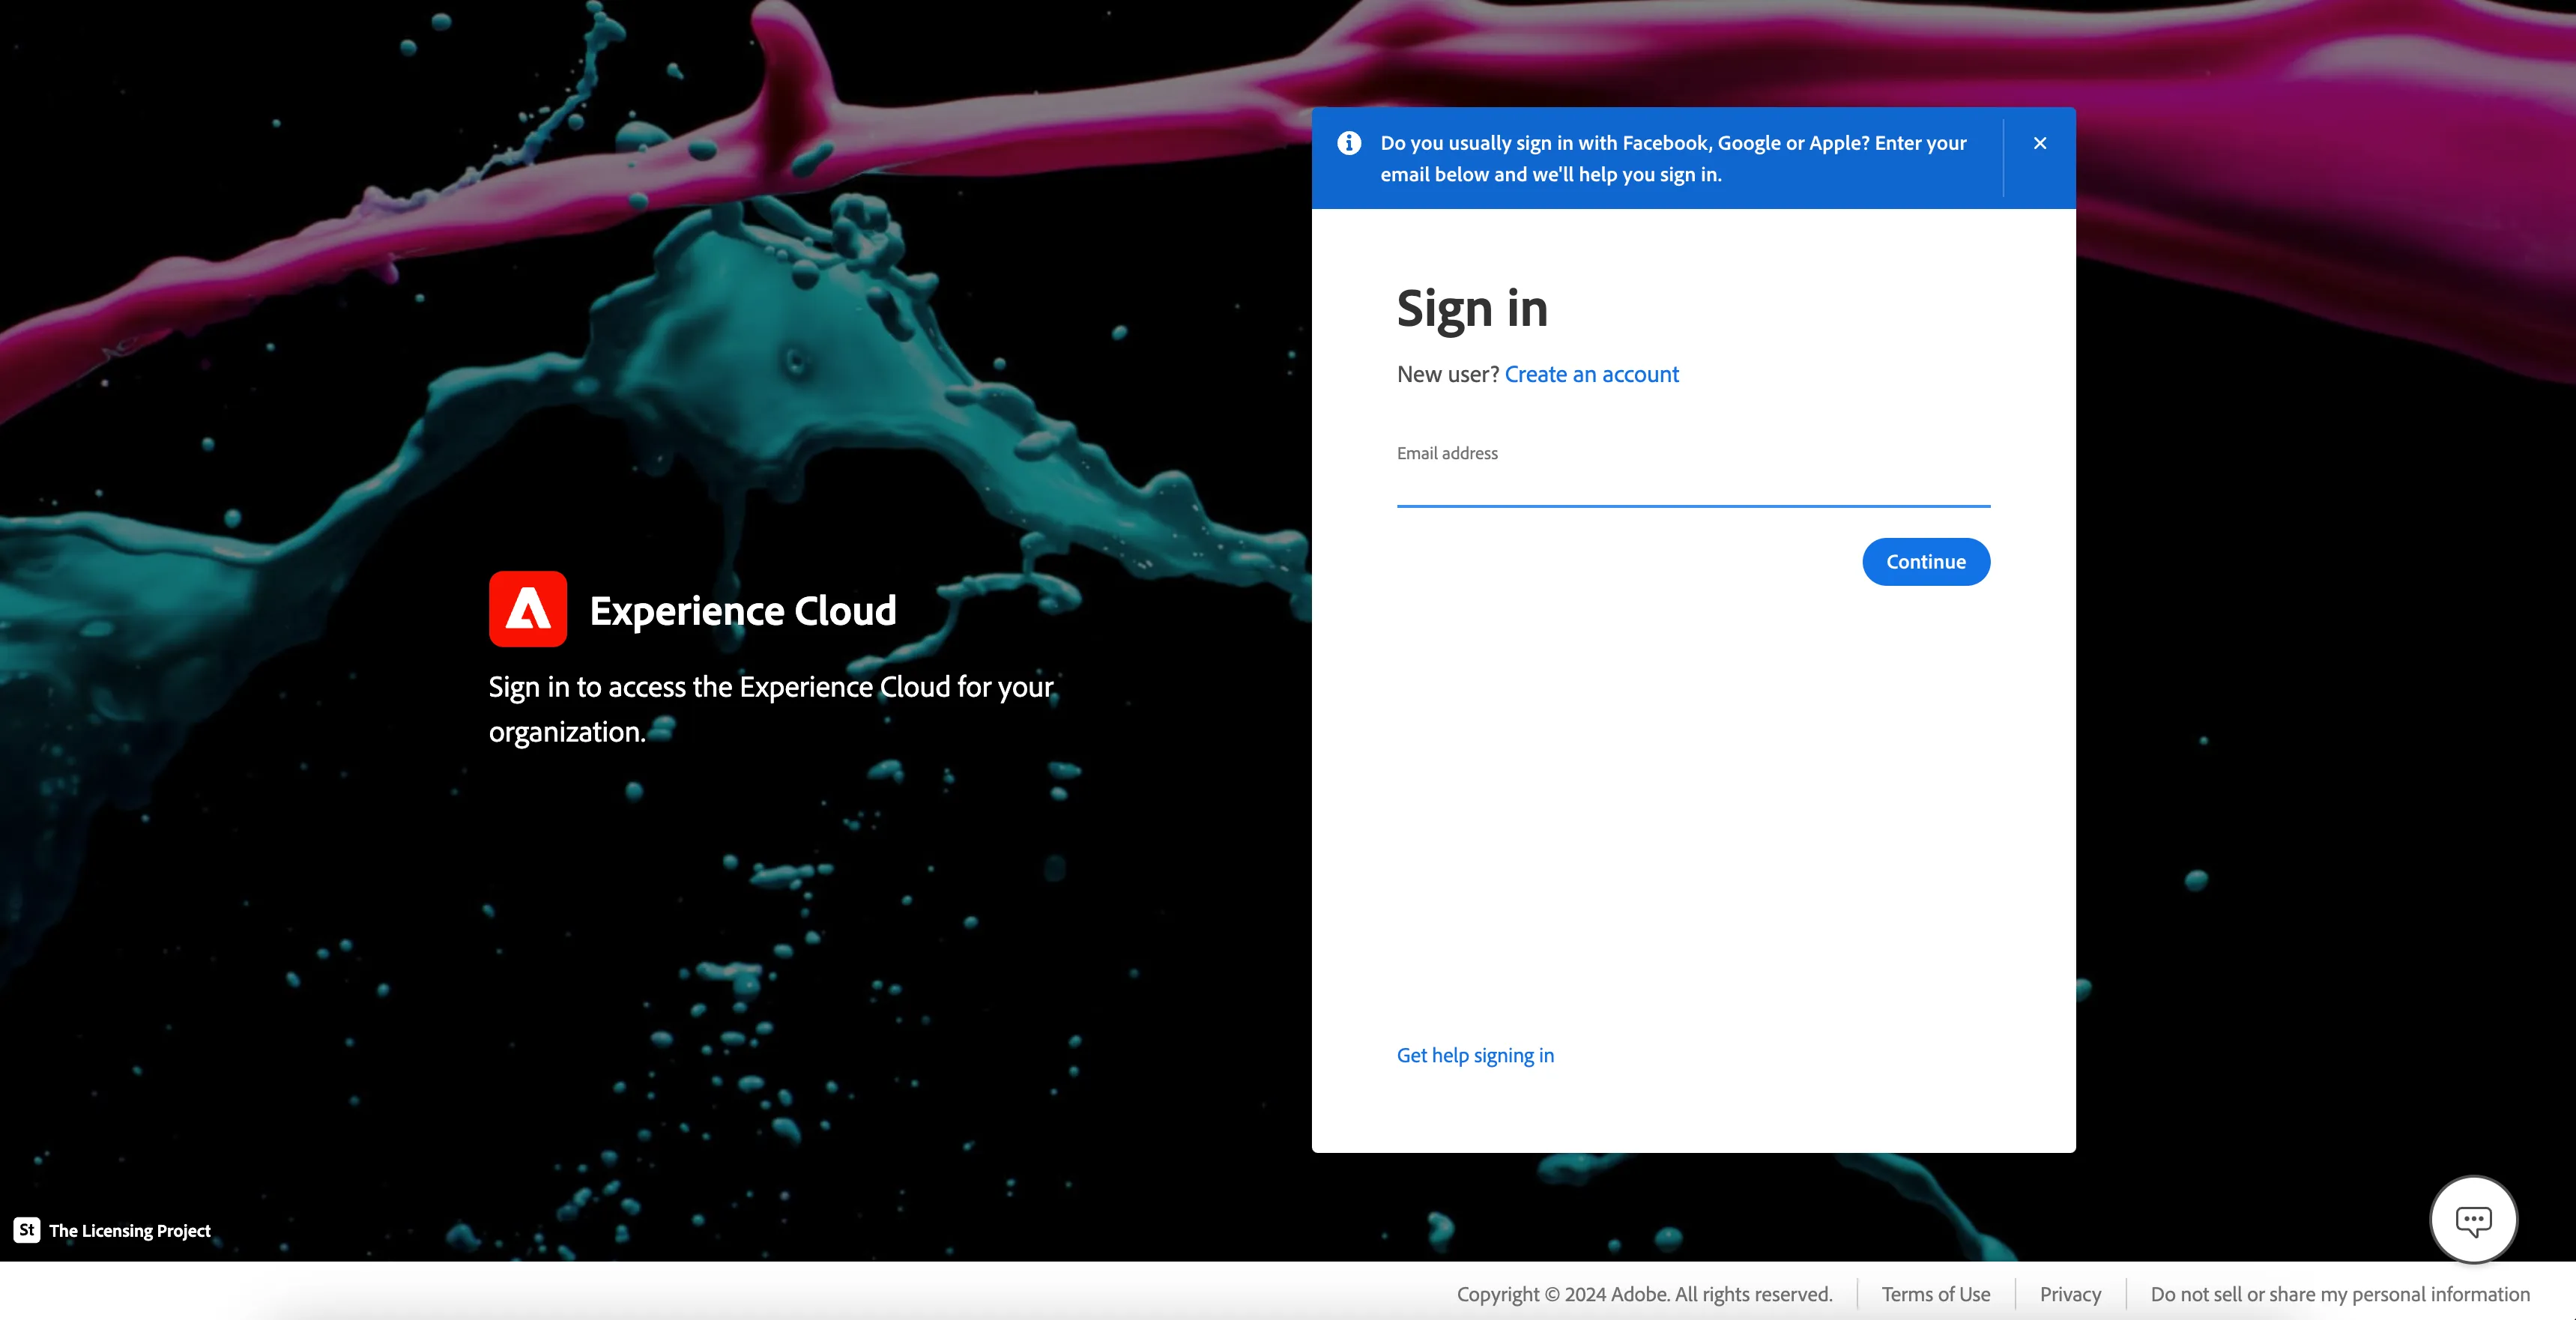Open Do not sell or share link
This screenshot has width=2576, height=1320.
tap(2340, 1294)
